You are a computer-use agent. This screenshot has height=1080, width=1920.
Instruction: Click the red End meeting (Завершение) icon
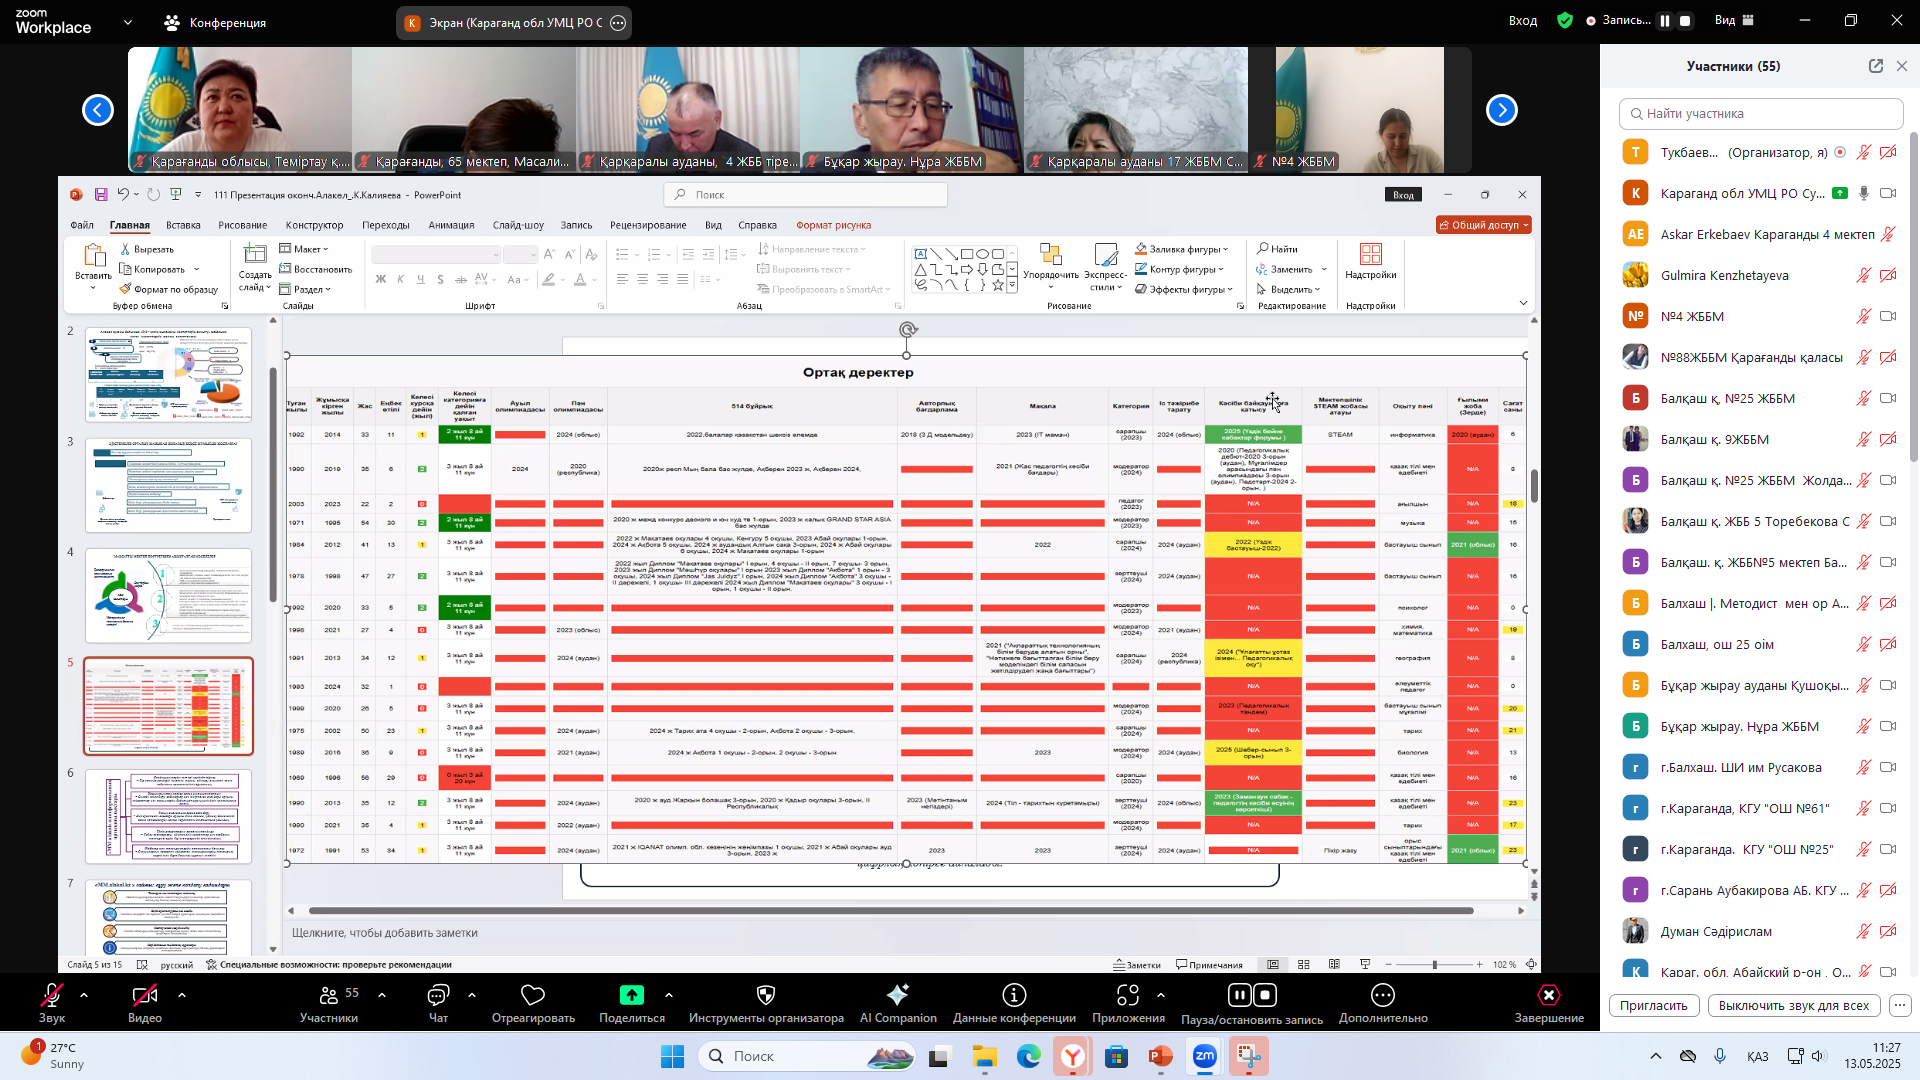(1548, 995)
